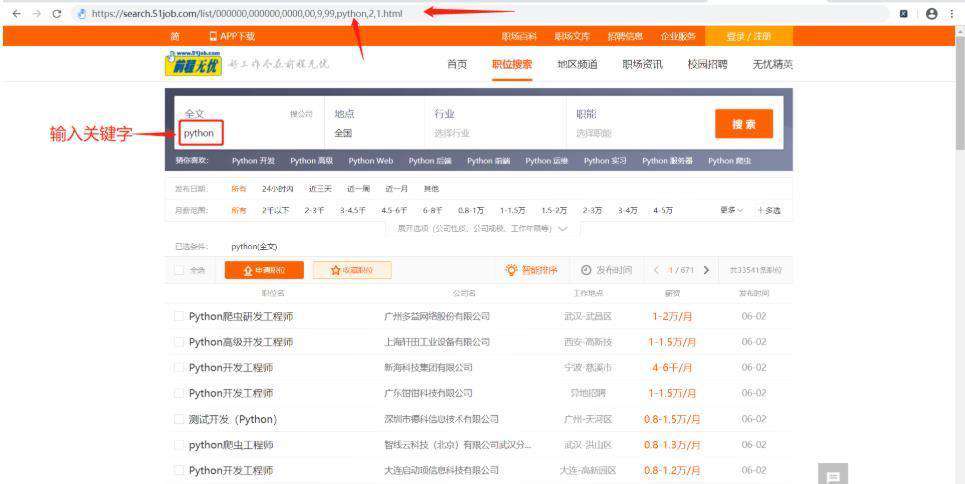Screen dimensions: 965x484
Task: Check the Python爬虫研发工程师 row checkbox
Action: point(179,316)
